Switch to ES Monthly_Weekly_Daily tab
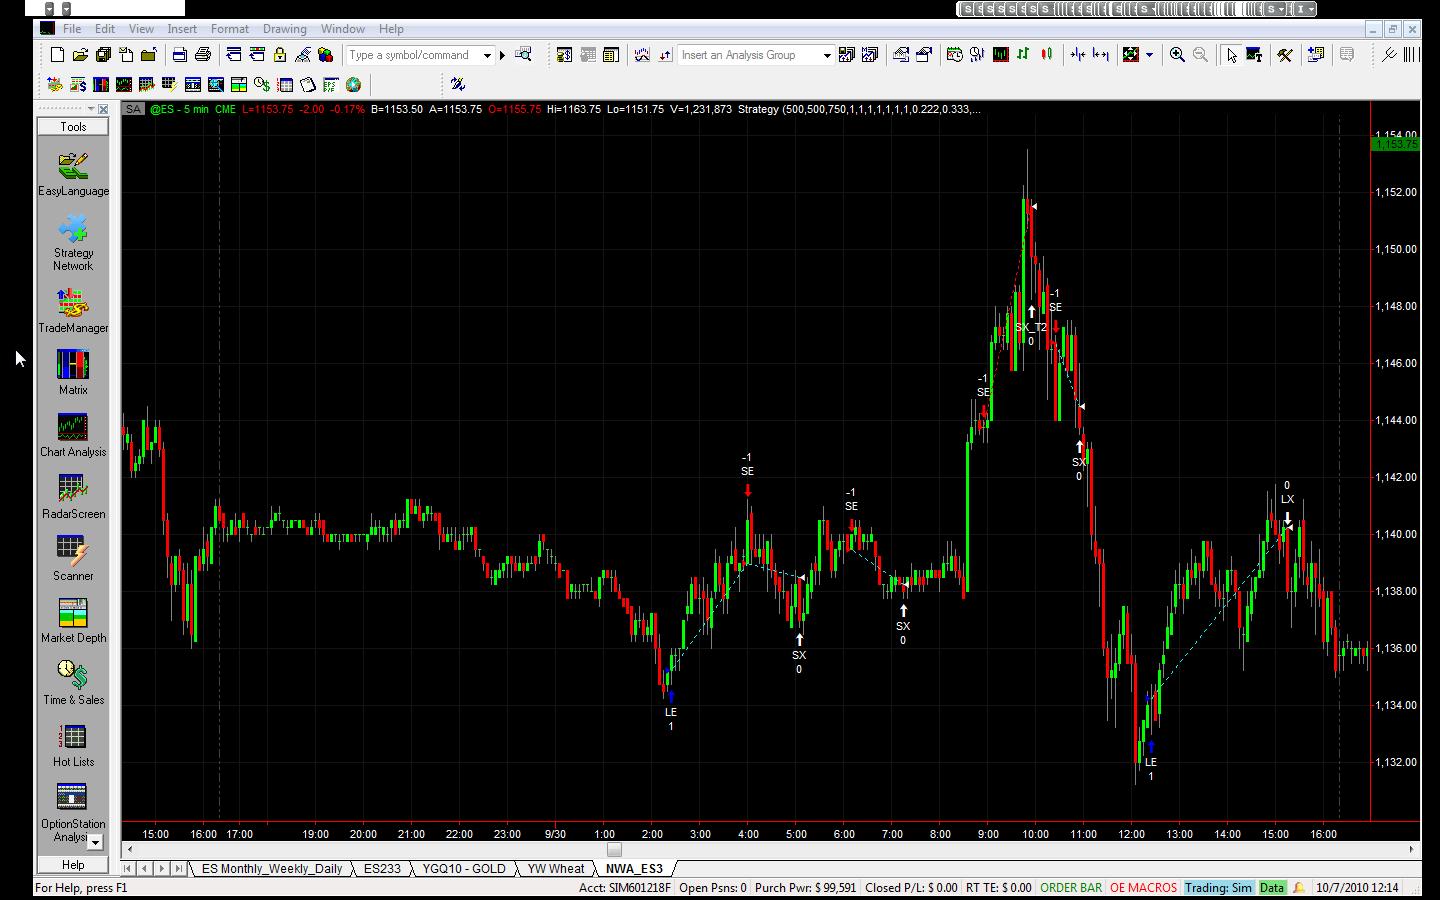 (271, 869)
